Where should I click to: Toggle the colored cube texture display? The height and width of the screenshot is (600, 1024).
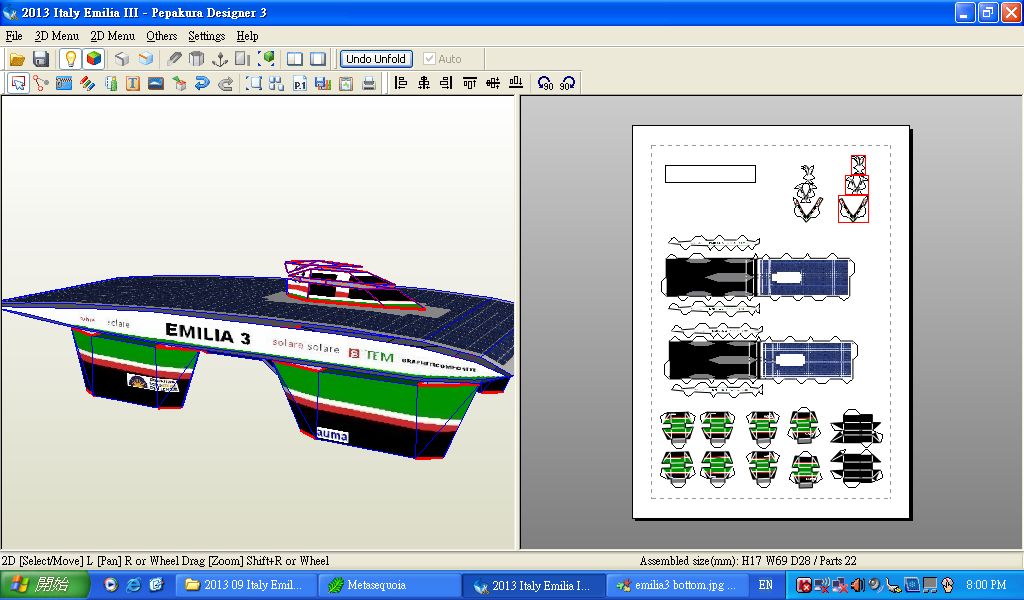[93, 59]
